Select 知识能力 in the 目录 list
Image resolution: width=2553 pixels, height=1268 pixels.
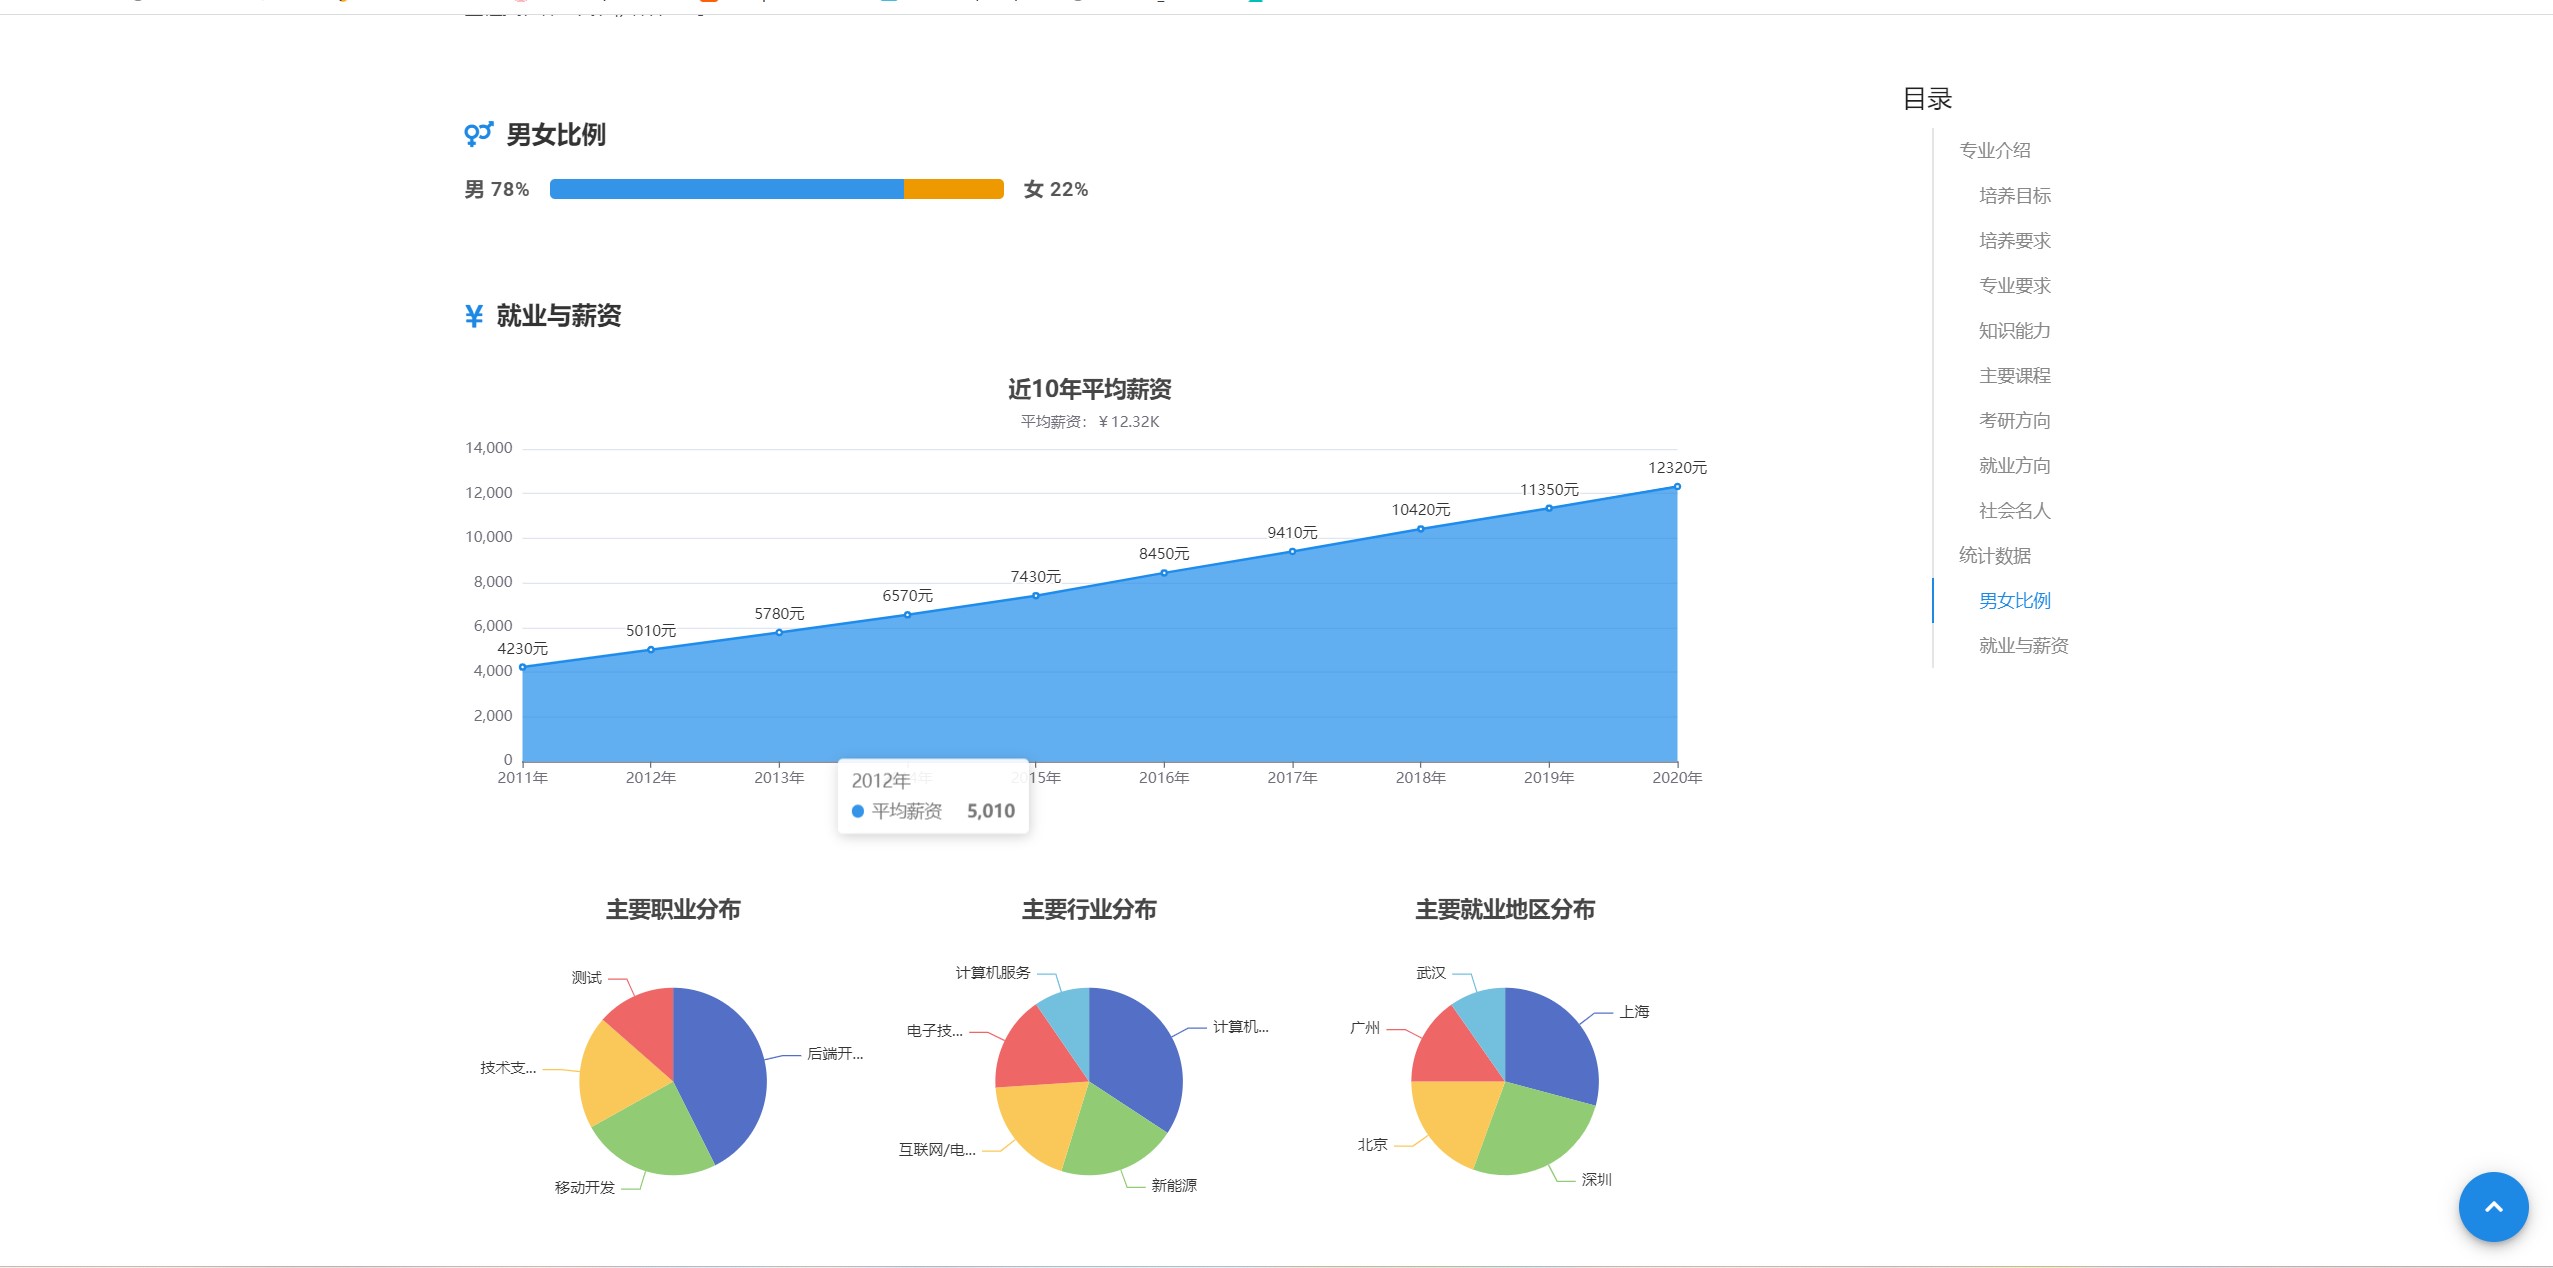(2014, 330)
